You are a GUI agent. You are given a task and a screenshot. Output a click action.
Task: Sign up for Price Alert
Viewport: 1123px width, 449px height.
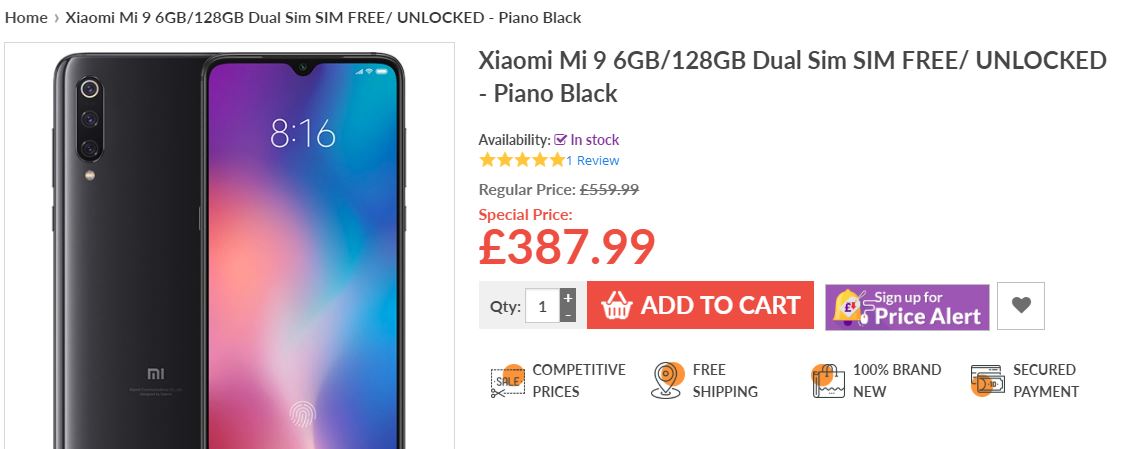(x=907, y=307)
